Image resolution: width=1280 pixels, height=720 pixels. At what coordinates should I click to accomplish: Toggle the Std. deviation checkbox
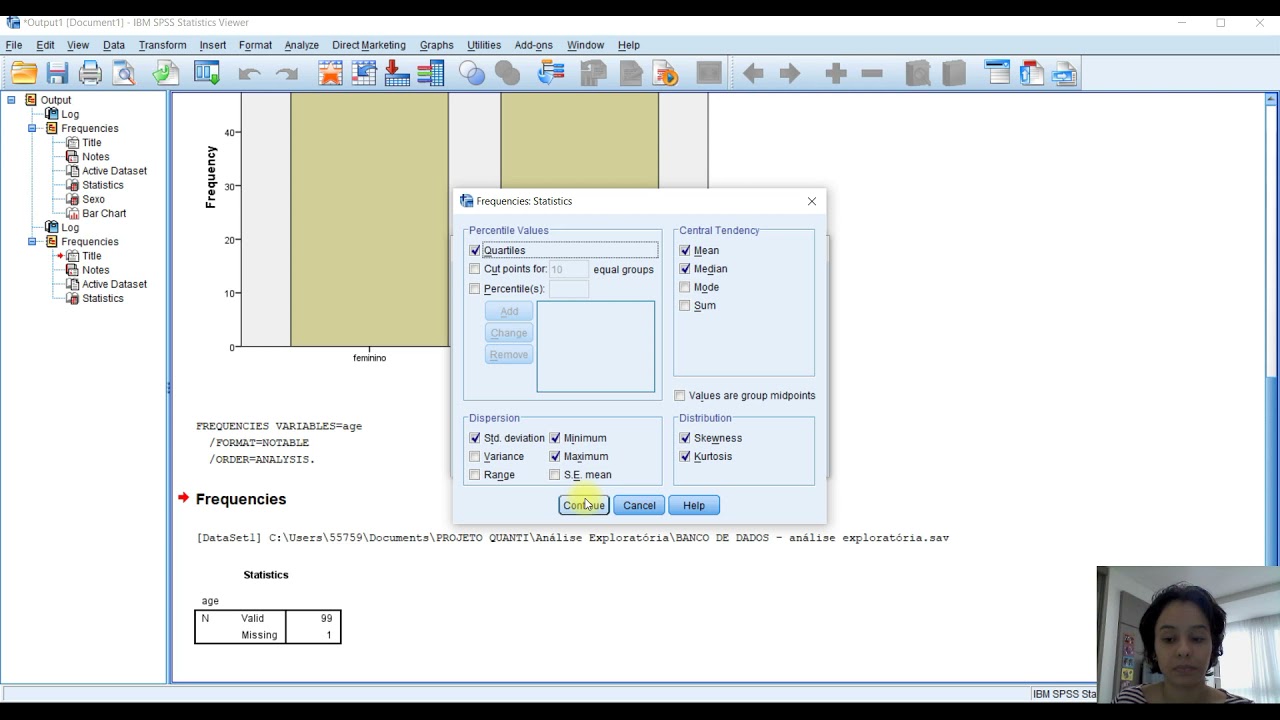tap(475, 438)
